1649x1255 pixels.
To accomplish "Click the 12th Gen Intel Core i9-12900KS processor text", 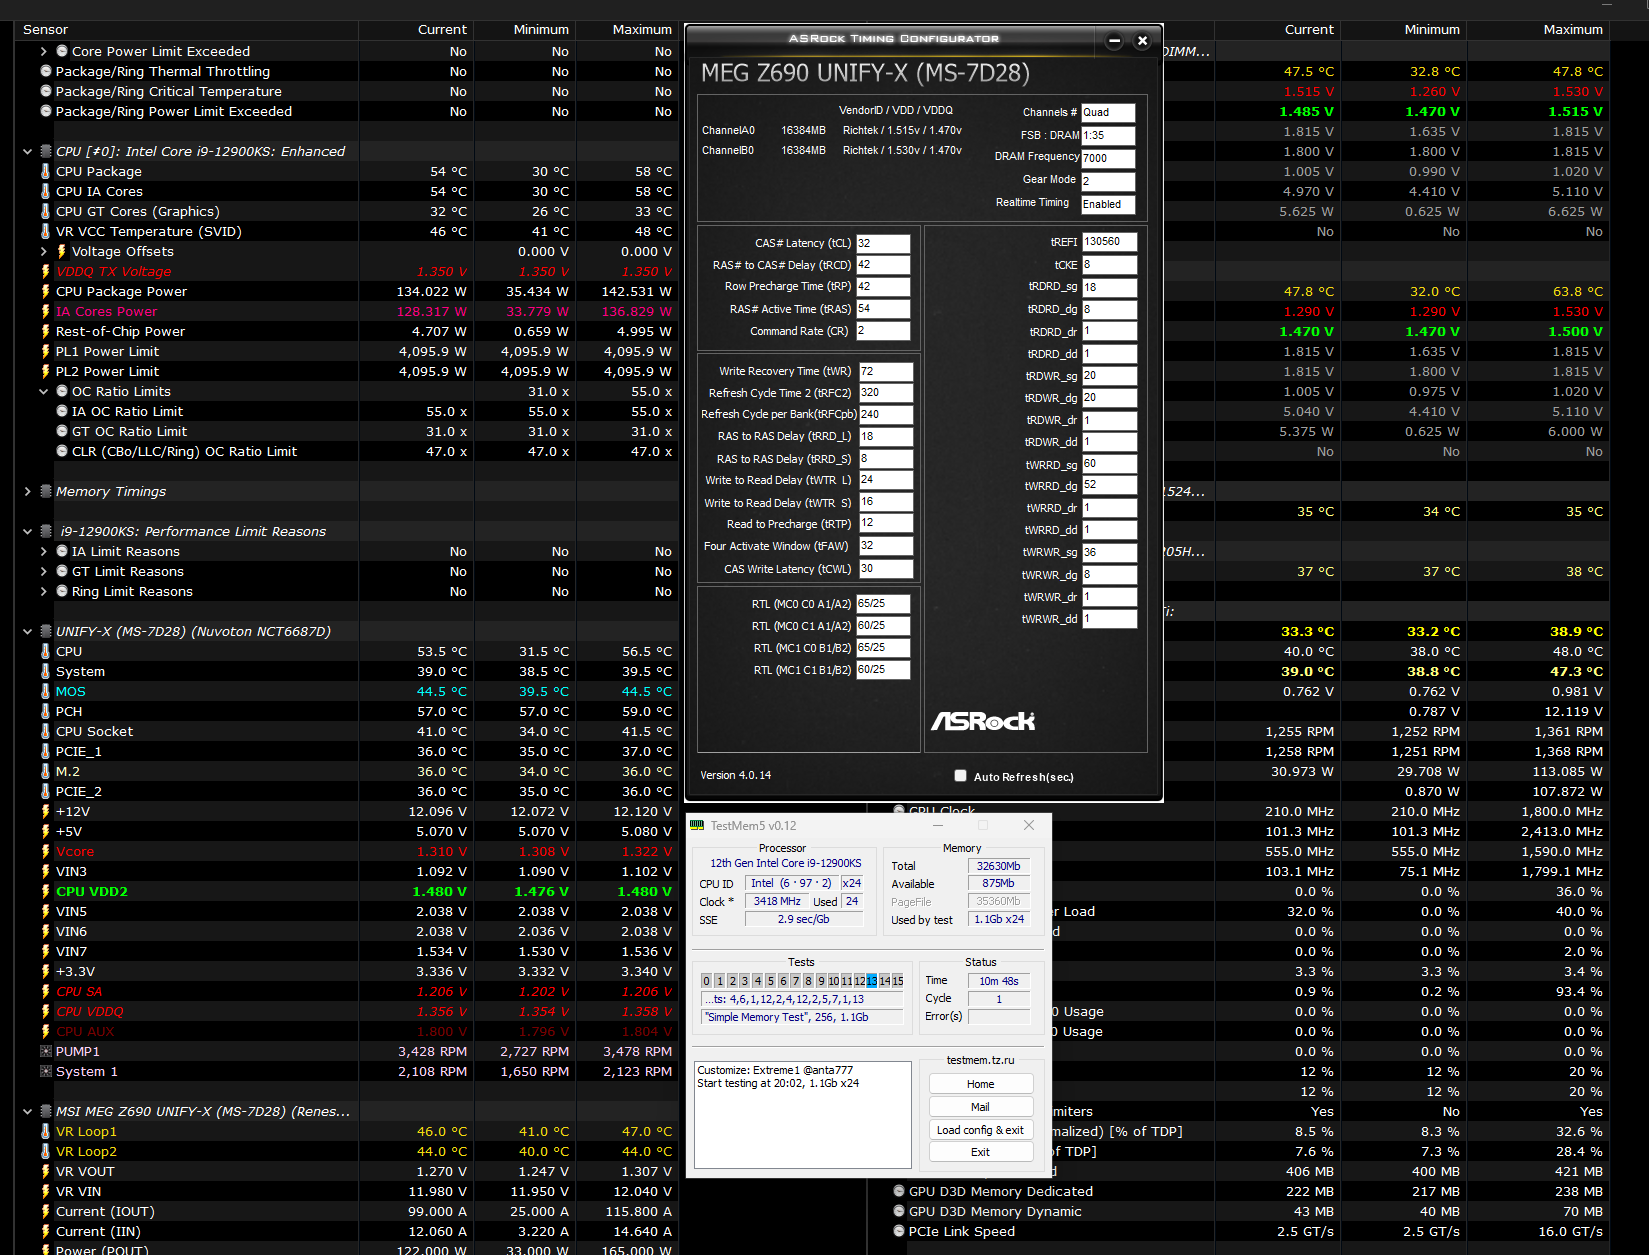I will (786, 863).
